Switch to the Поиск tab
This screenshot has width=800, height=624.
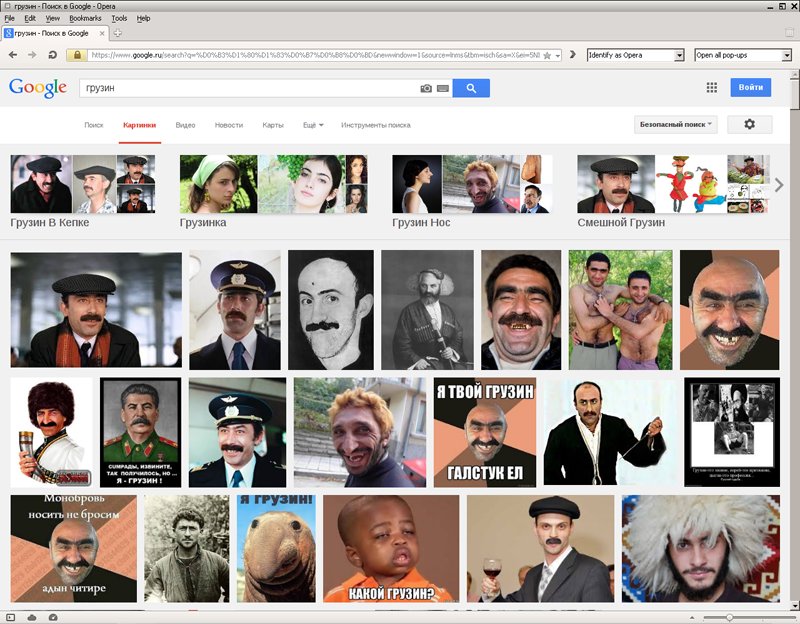[x=94, y=125]
